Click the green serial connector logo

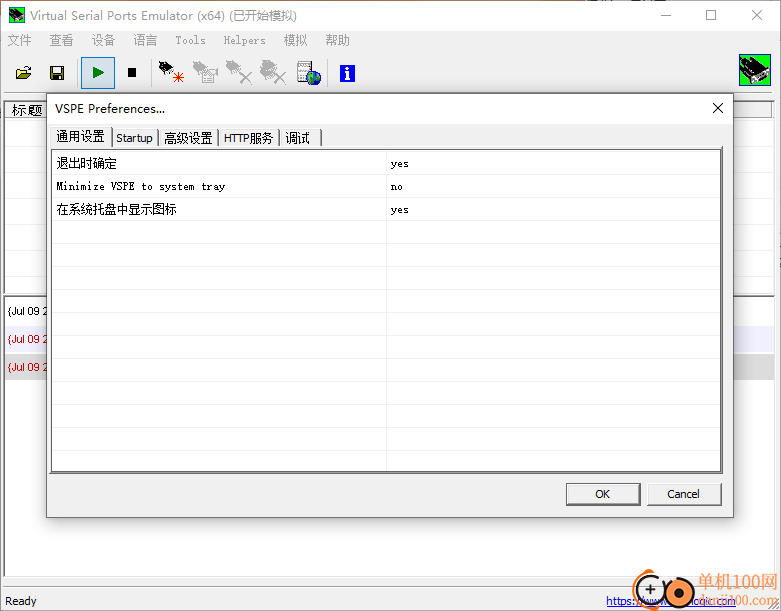tap(755, 70)
